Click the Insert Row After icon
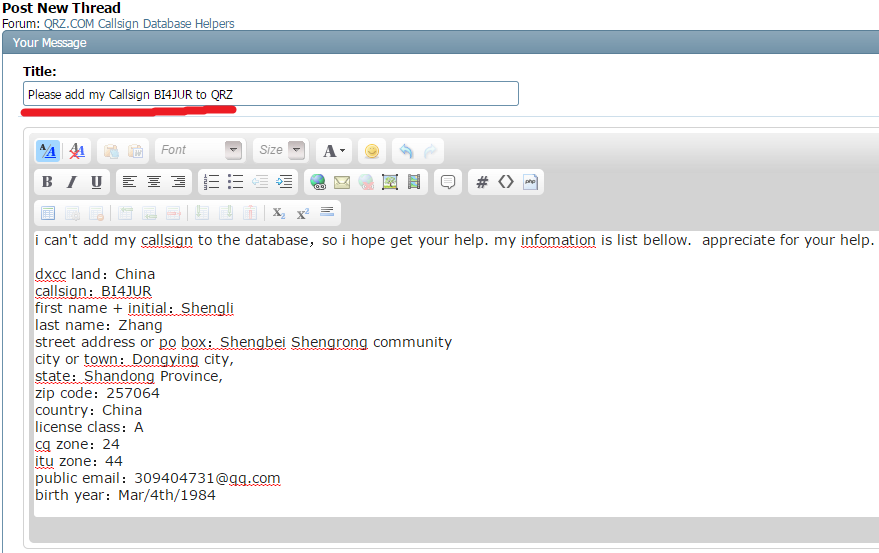Image resolution: width=879 pixels, height=553 pixels. tap(149, 213)
